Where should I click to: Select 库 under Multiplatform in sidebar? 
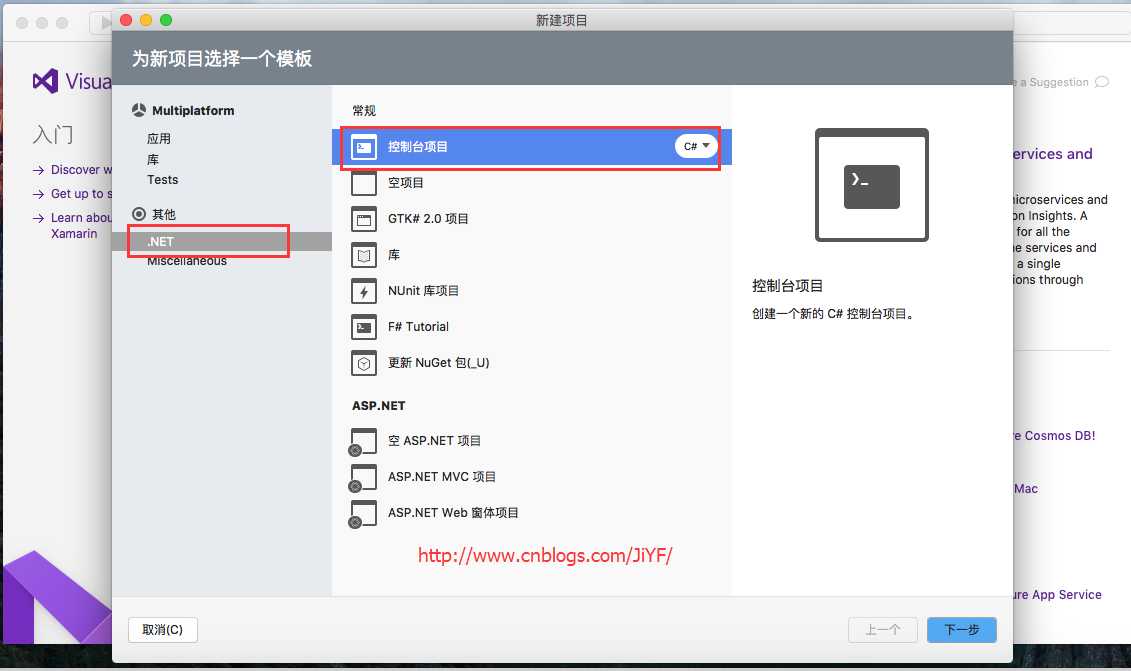pos(153,159)
